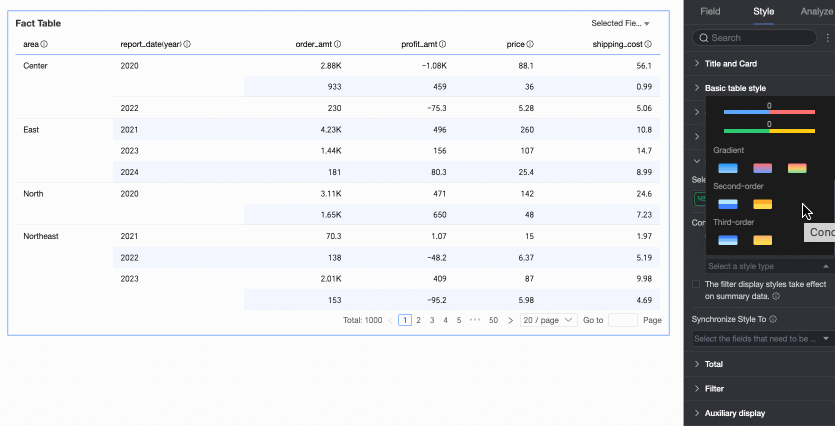Image resolution: width=835 pixels, height=426 pixels.
Task: Click the Northeast area cell
Action: [x=41, y=236]
